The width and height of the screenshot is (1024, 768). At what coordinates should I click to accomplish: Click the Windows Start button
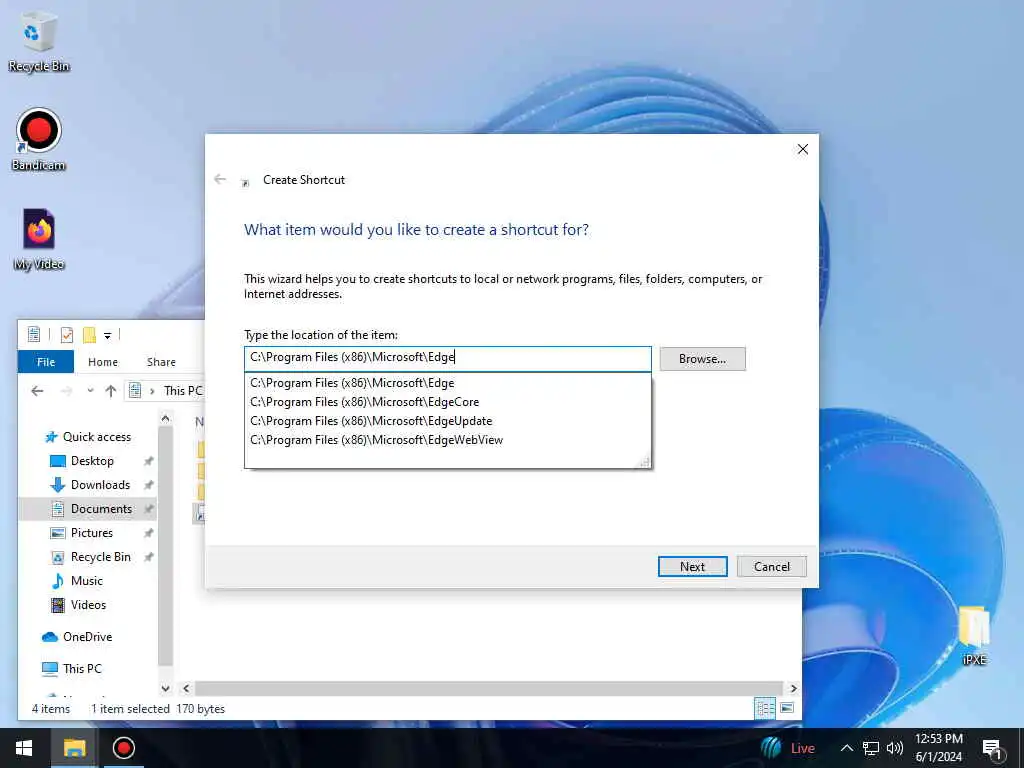click(24, 748)
